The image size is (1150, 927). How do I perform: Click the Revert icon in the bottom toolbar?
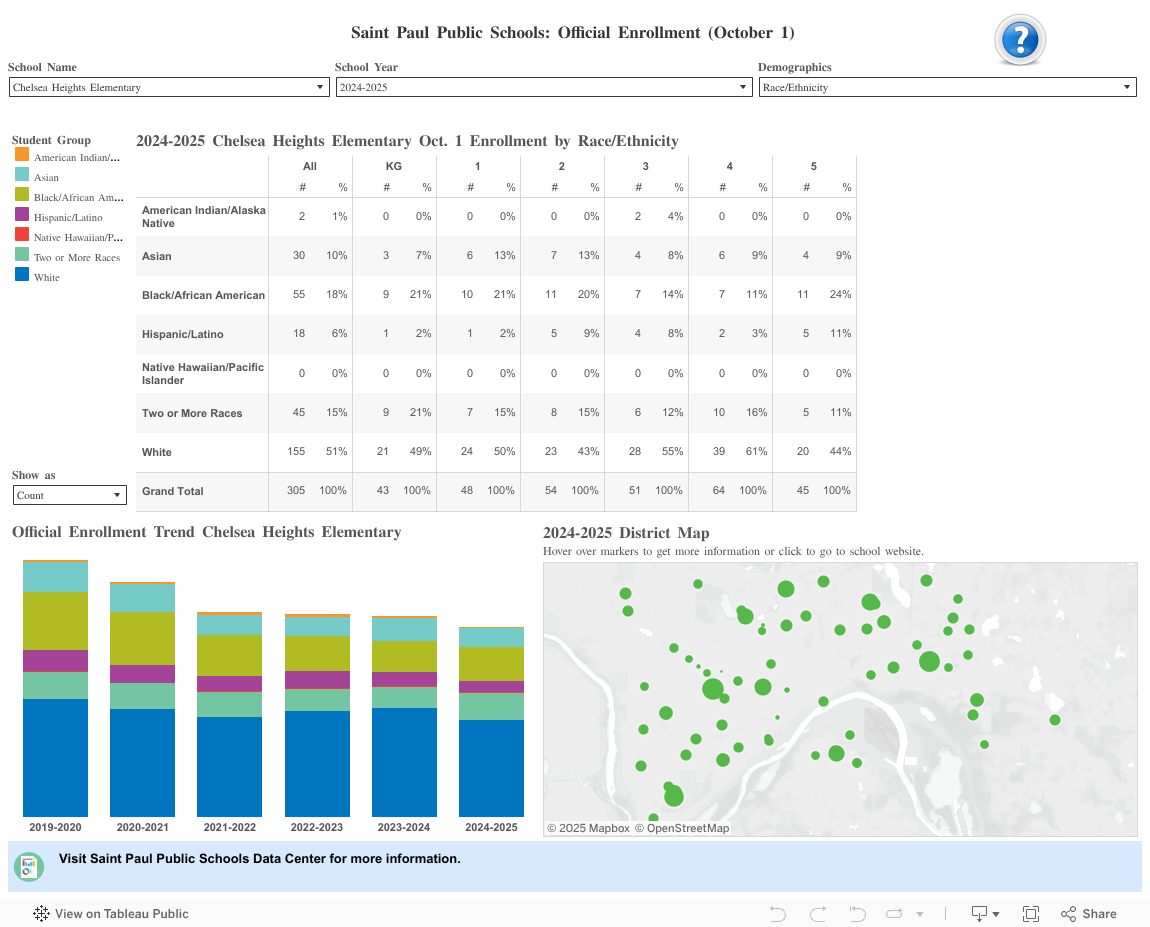coord(857,913)
